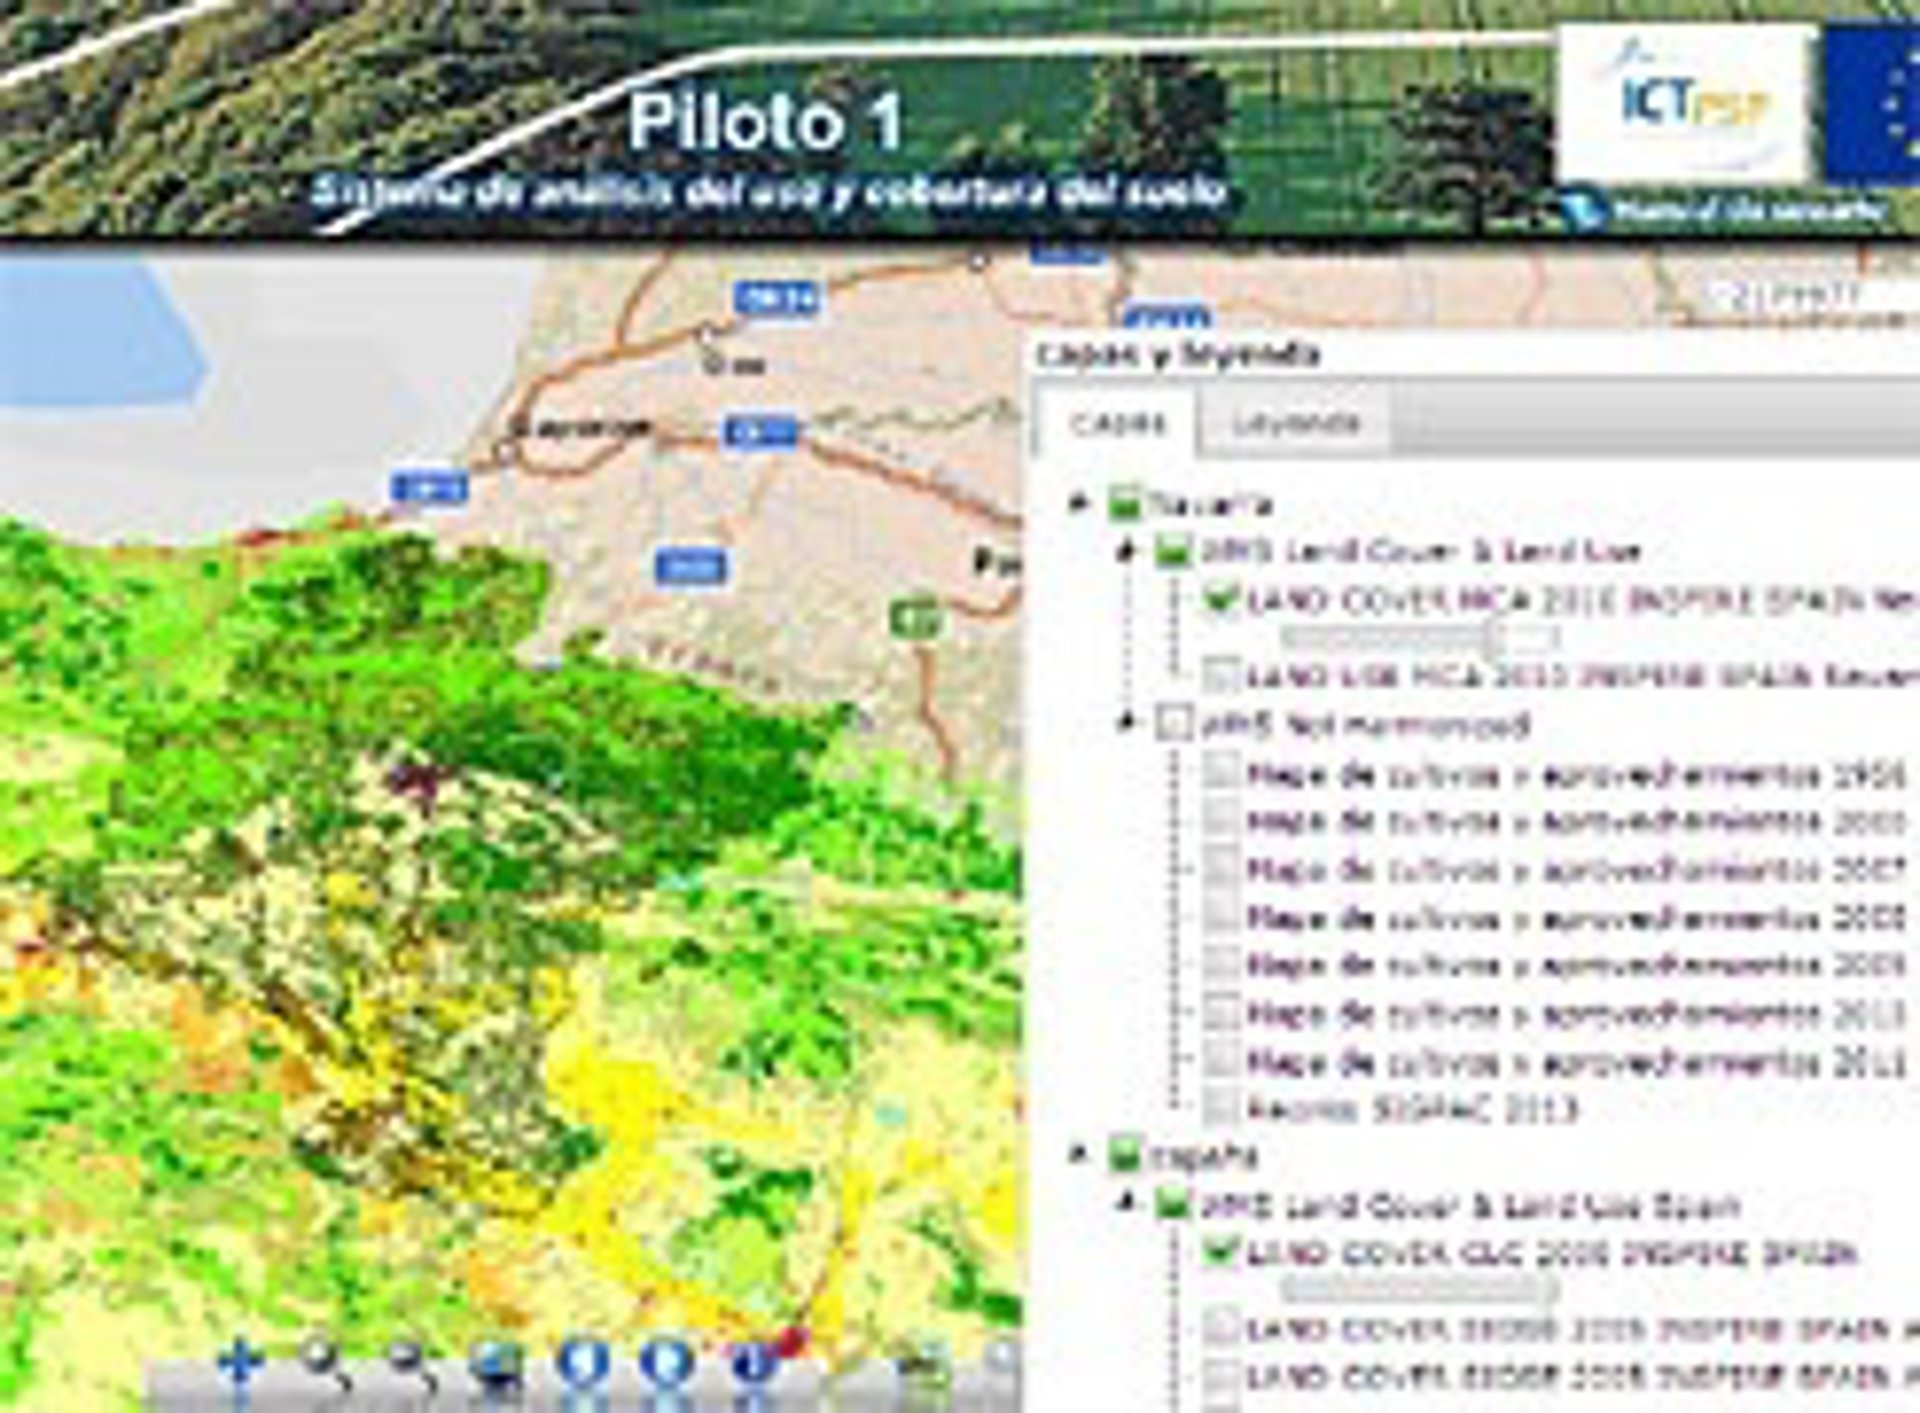The image size is (1920, 1413).
Task: Uncheck LAND COVER MCA INSPIRE SPAIN layer
Action: [1220, 599]
